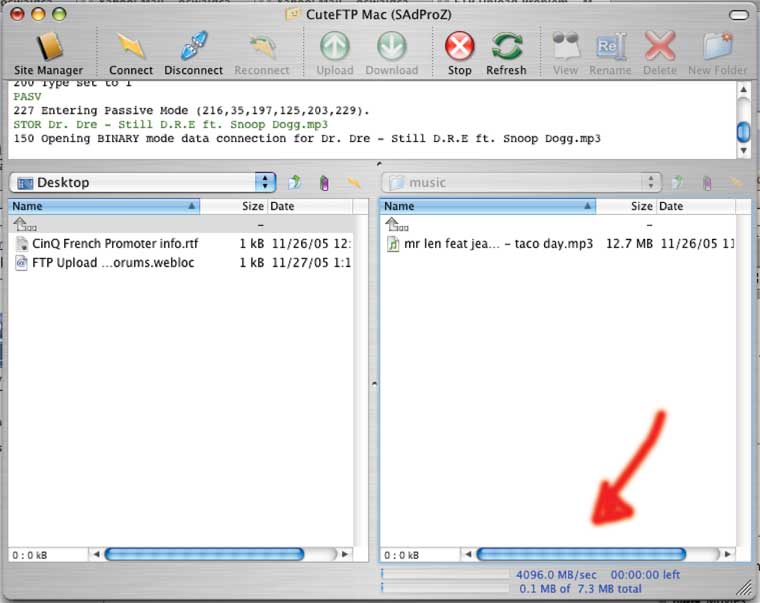Click local pane scroll right arrow
Image resolution: width=760 pixels, height=603 pixels.
[345, 554]
